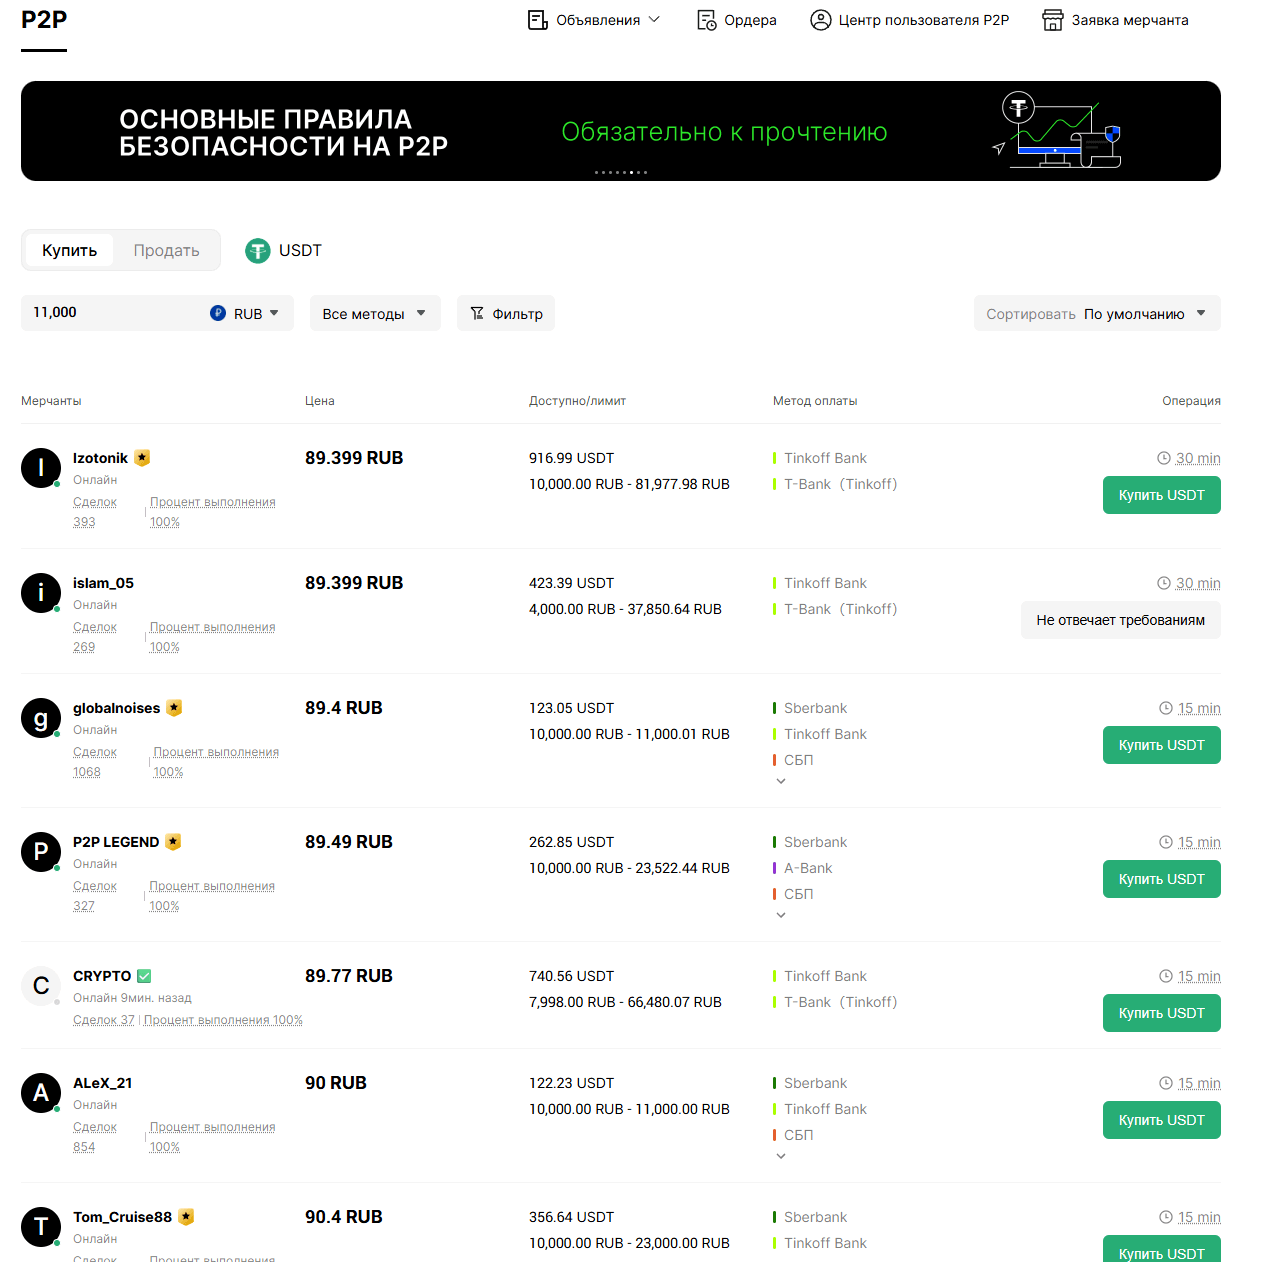This screenshot has height=1262, width=1274.
Task: Click the banner carousel pagination dots
Action: click(621, 172)
